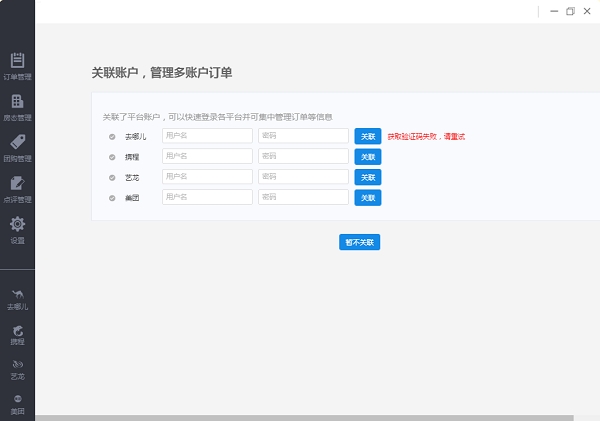This screenshot has height=421, width=600.
Task: Open 团购管理 tag icon
Action: pos(17,142)
